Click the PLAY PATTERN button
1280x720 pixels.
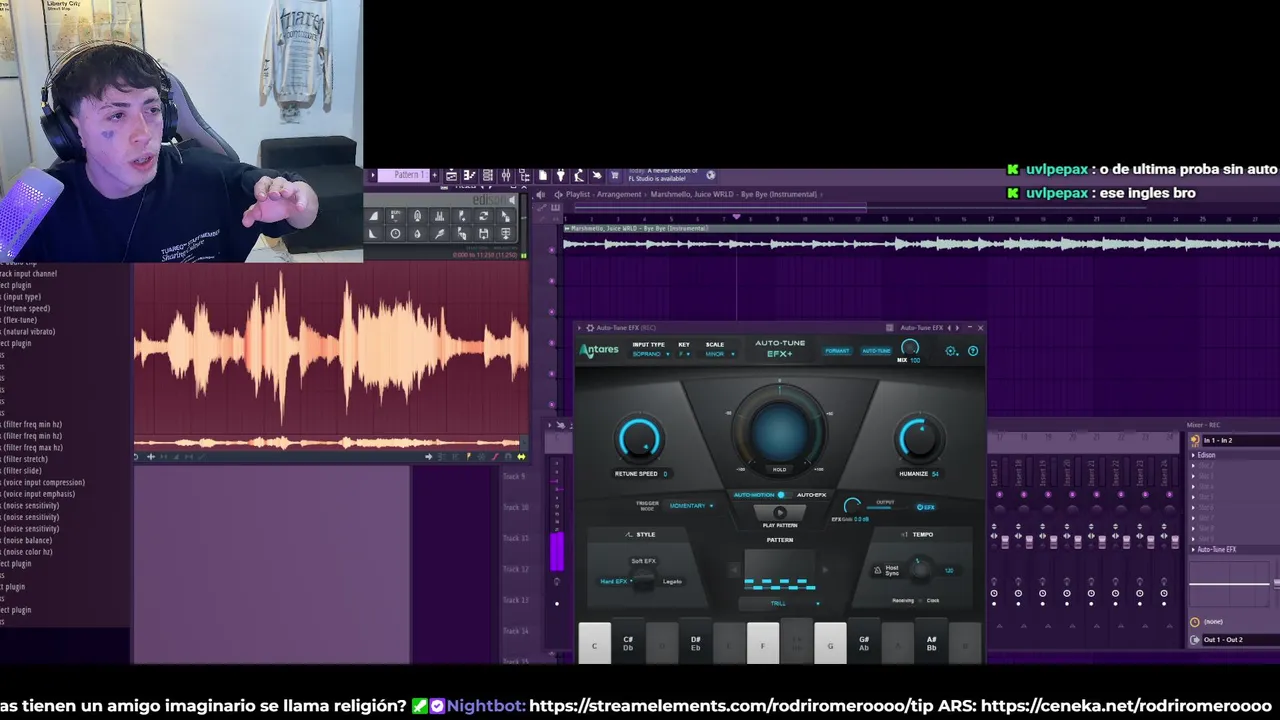click(x=779, y=513)
